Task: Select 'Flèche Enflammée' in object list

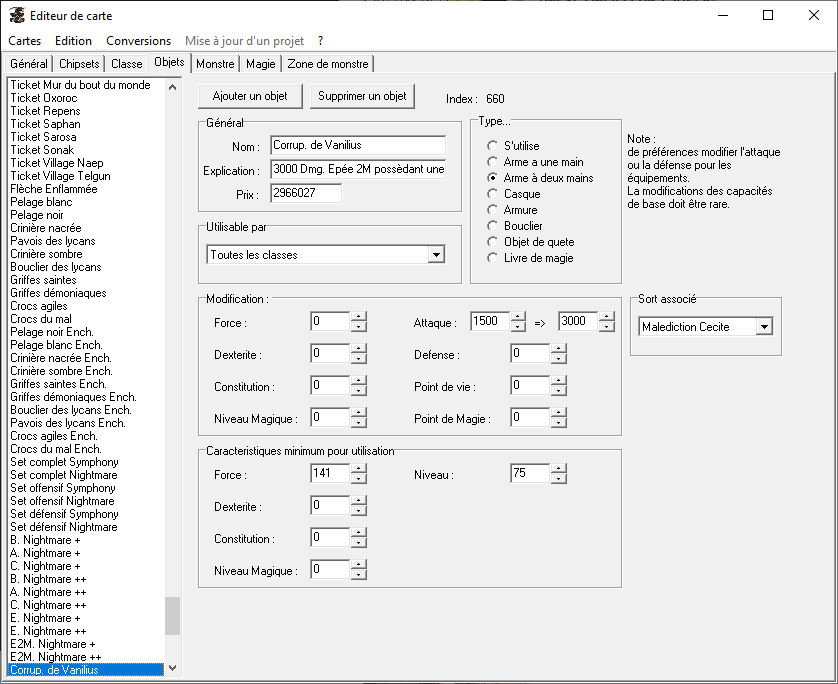Action: tap(54, 189)
